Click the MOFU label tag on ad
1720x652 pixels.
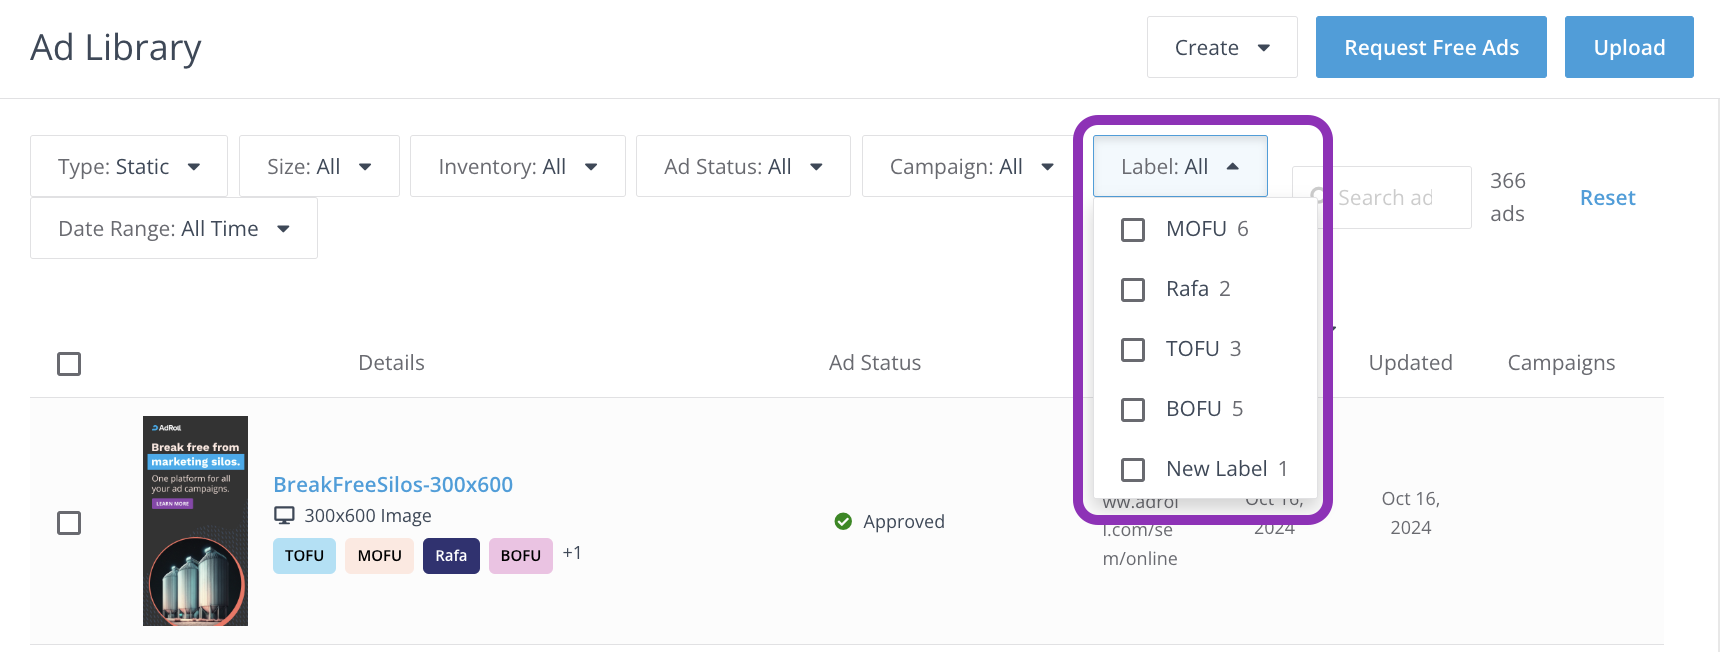click(x=379, y=556)
